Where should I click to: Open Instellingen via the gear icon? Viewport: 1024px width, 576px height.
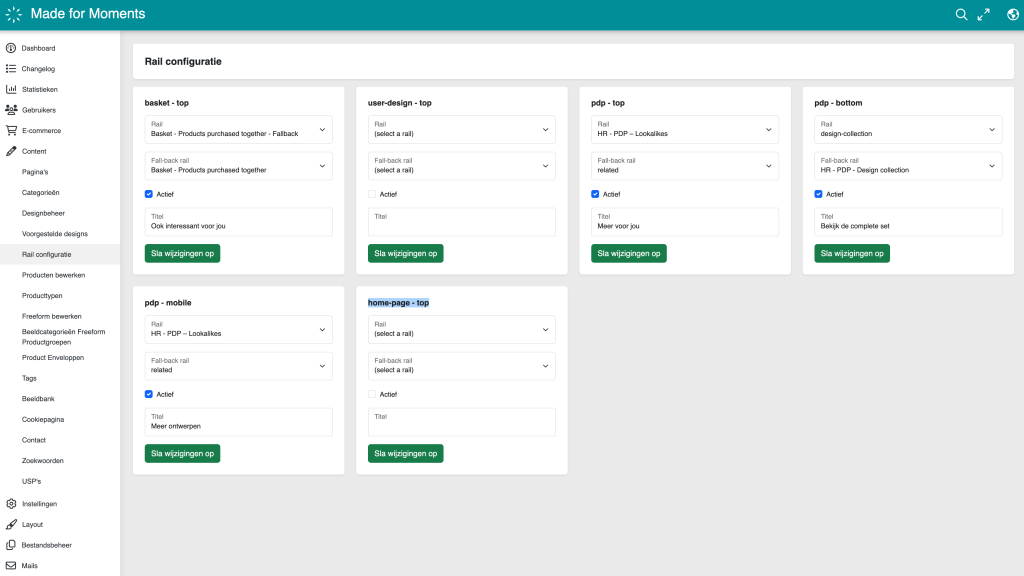12,503
